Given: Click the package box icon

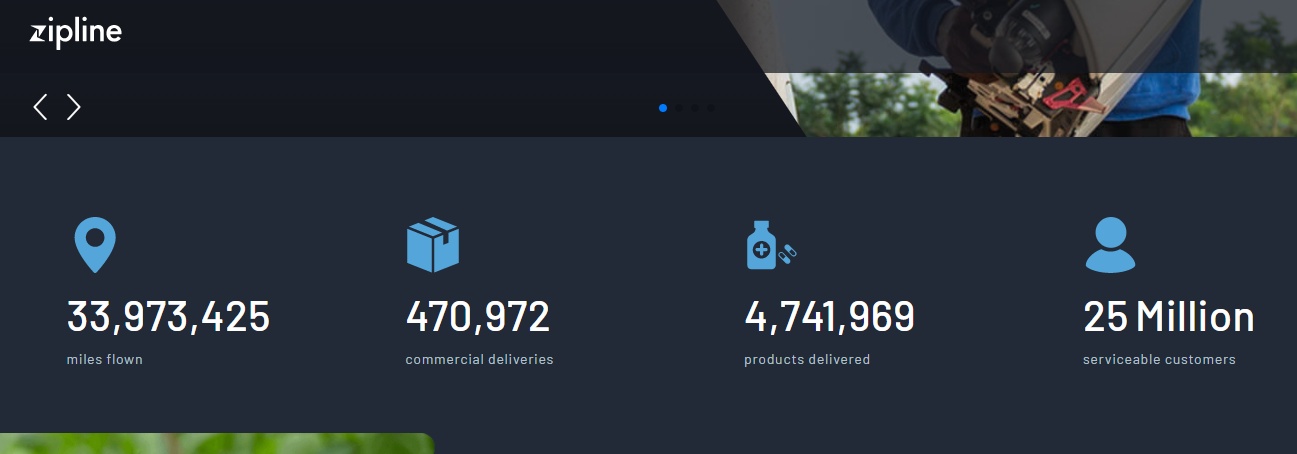Looking at the screenshot, I should [433, 245].
